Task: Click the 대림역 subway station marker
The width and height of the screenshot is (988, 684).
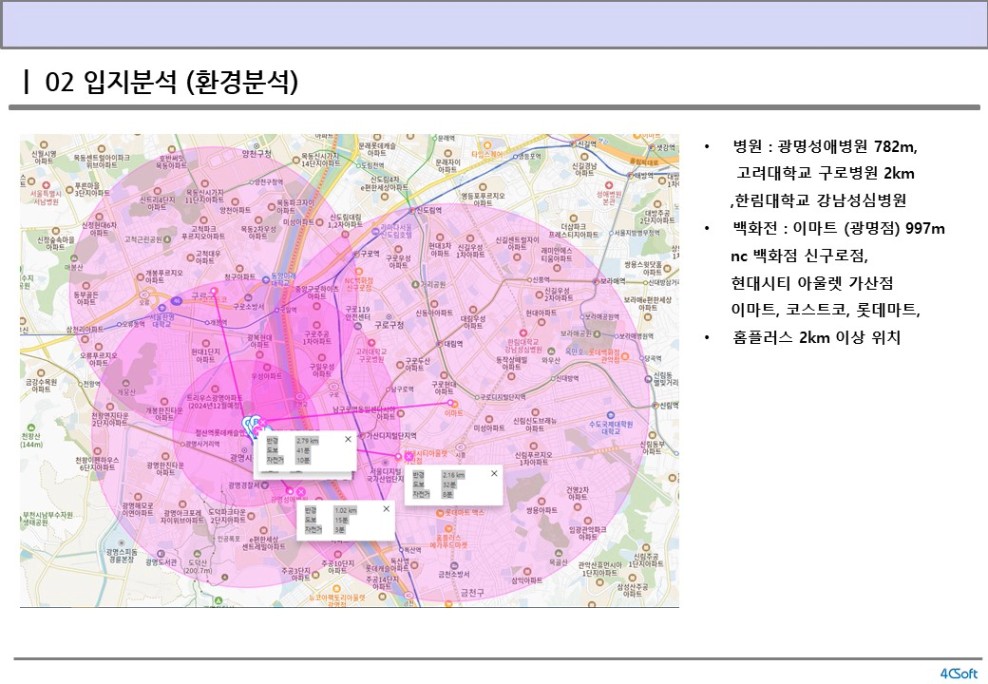Action: point(440,344)
